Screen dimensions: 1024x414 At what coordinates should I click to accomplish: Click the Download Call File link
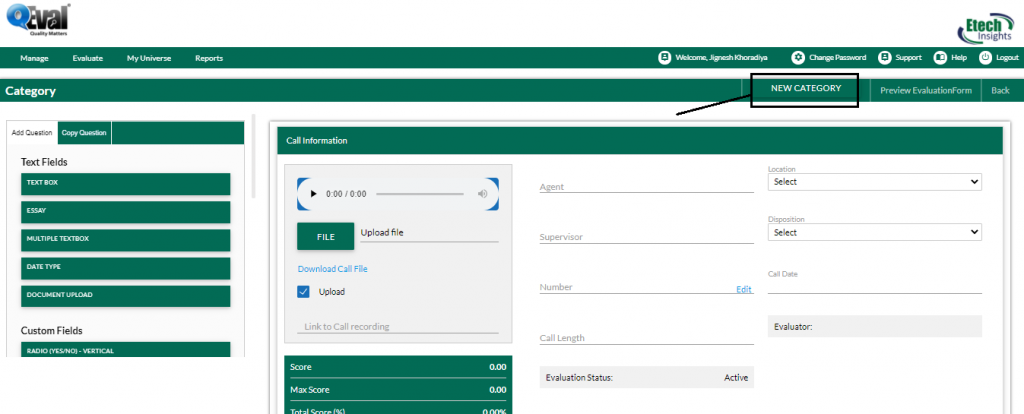pyautogui.click(x=332, y=269)
